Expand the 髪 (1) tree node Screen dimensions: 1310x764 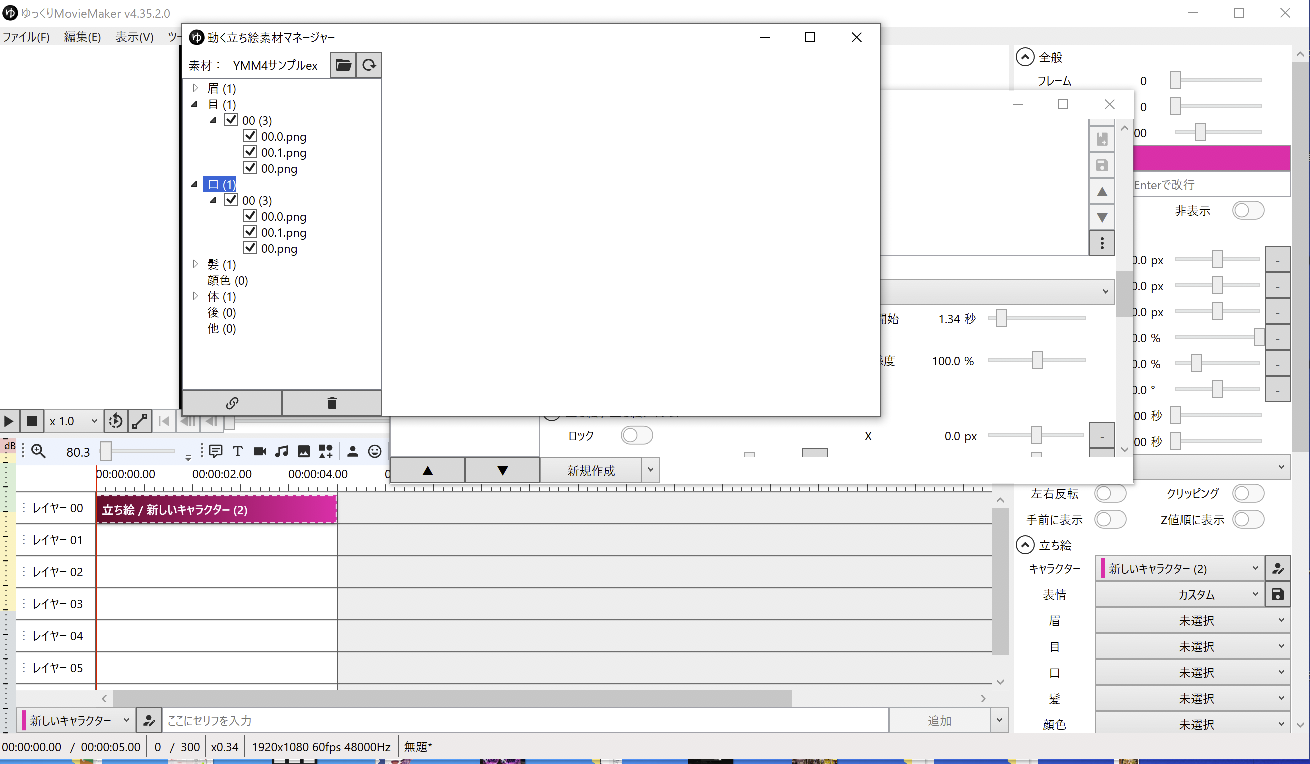click(195, 265)
